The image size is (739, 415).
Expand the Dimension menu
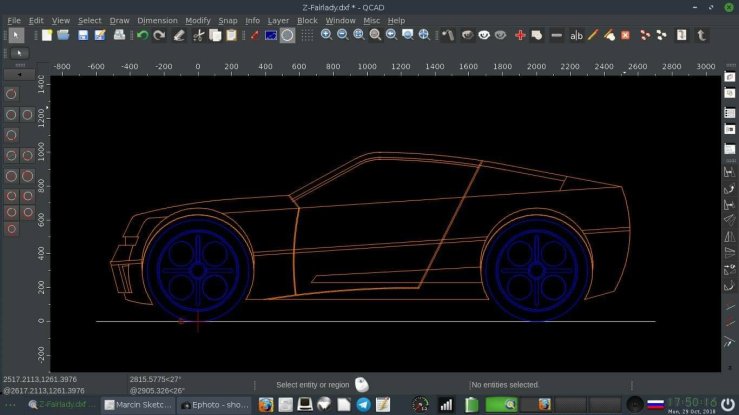click(x=157, y=20)
